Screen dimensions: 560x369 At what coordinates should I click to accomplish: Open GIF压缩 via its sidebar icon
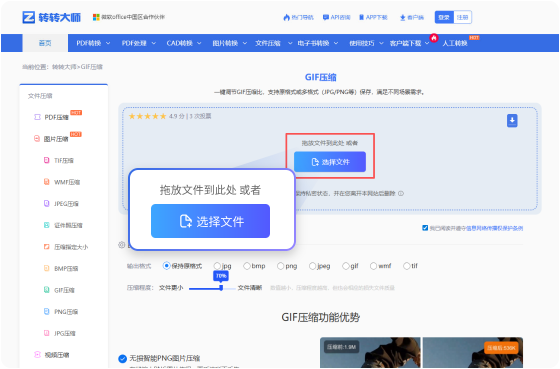point(46,290)
